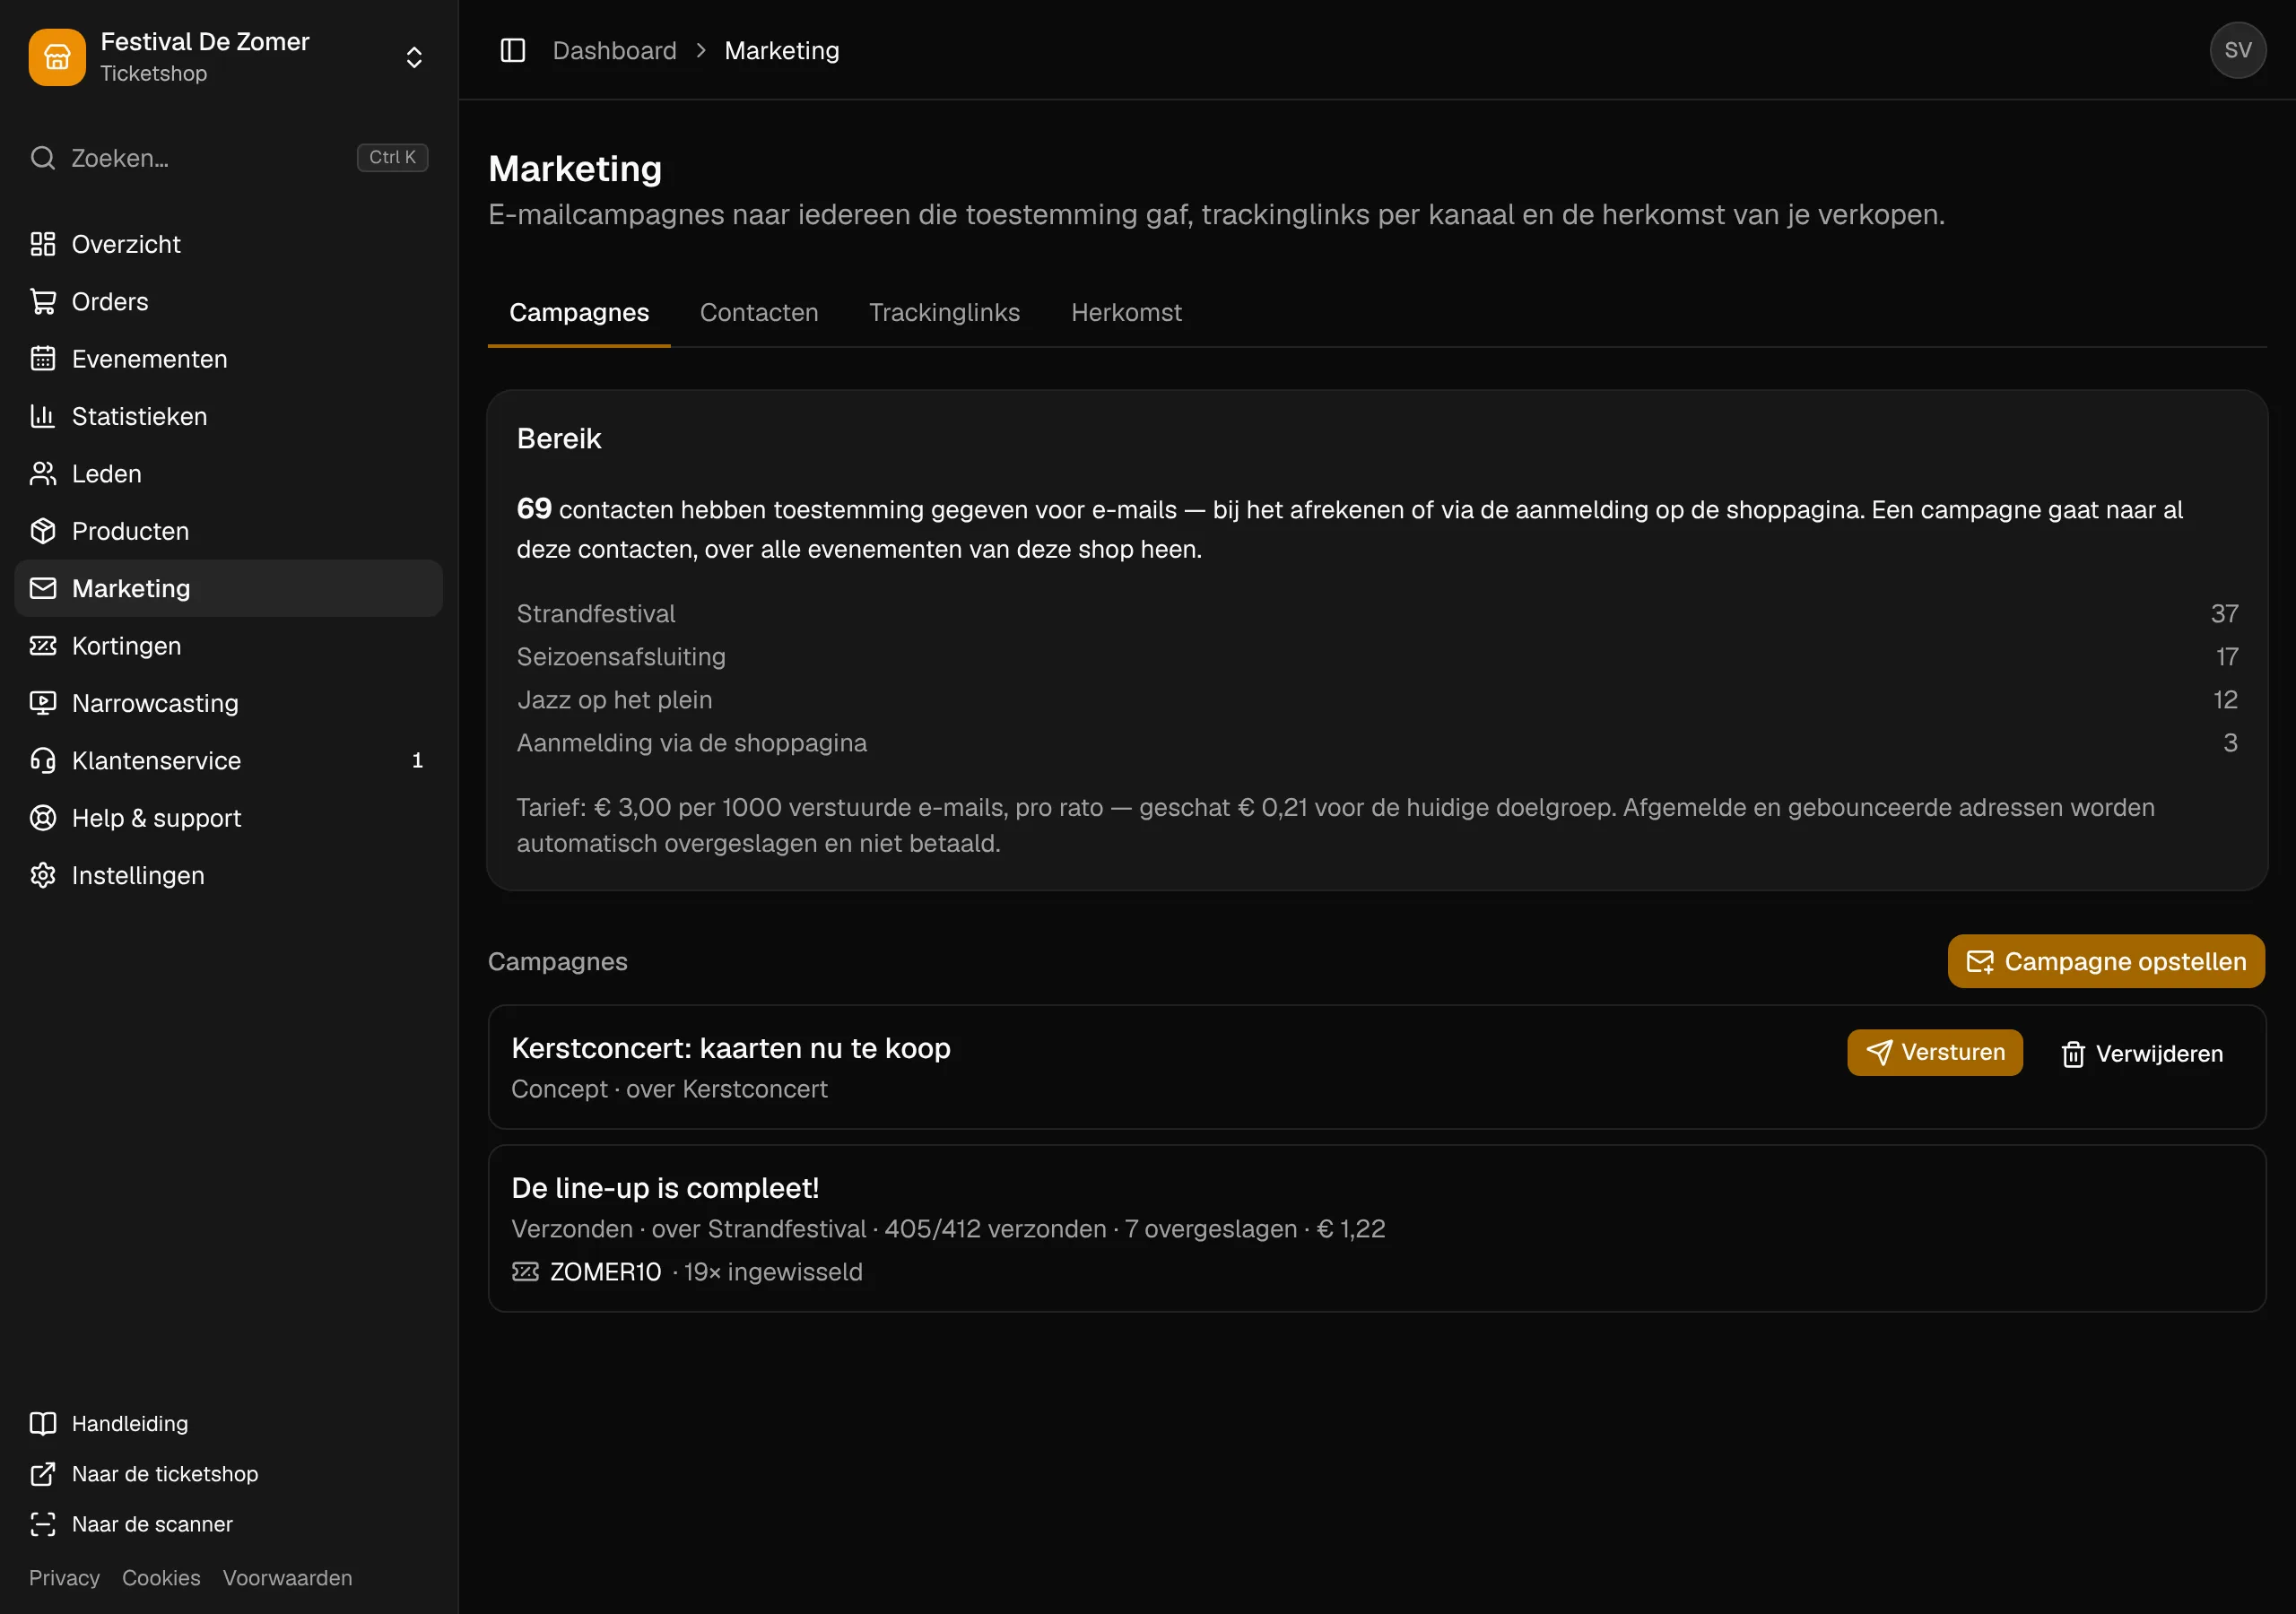This screenshot has width=2296, height=1614.
Task: Expand the shop switcher chevrons
Action: tap(414, 57)
